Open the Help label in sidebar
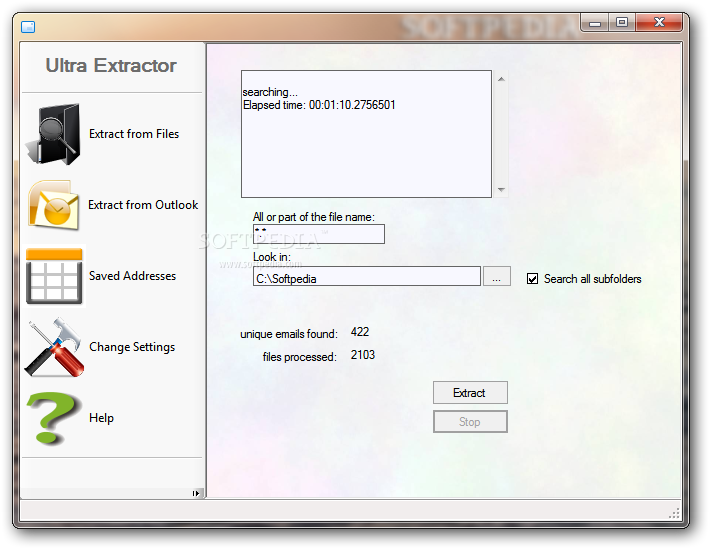 point(101,418)
